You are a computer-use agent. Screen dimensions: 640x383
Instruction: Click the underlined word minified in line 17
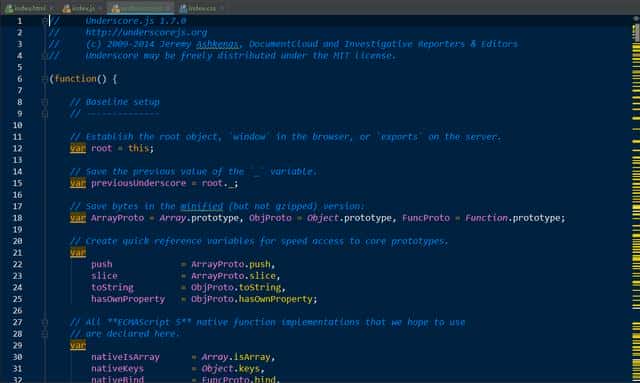(202, 206)
